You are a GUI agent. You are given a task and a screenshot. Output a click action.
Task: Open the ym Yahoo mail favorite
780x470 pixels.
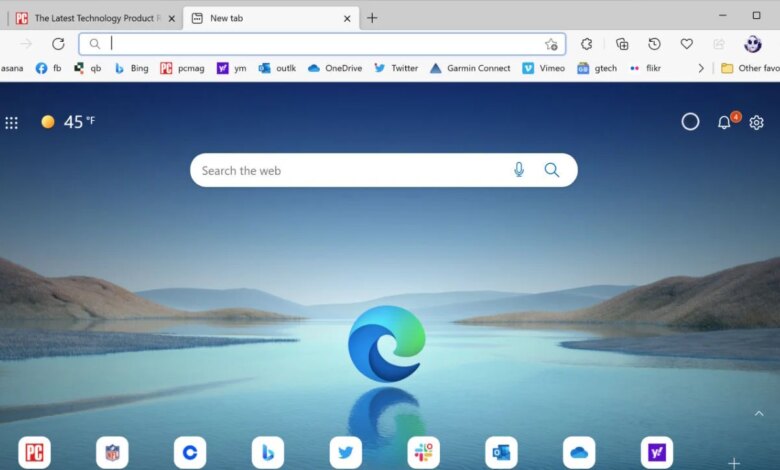pos(231,69)
